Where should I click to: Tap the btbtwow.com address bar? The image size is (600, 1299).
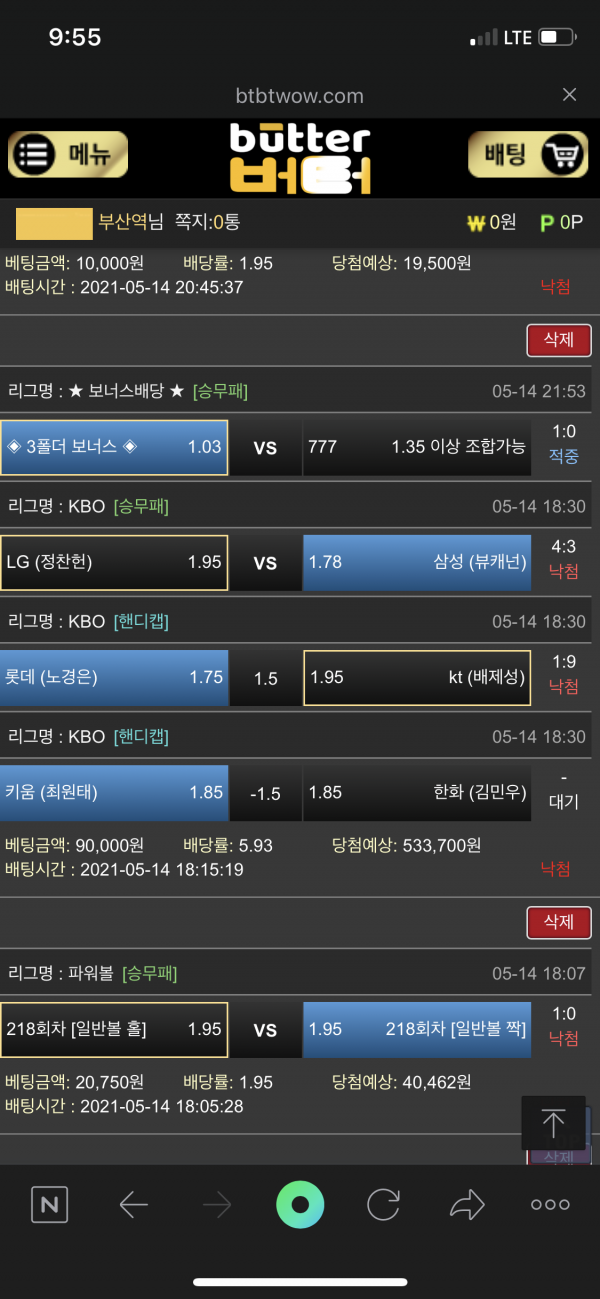[300, 96]
